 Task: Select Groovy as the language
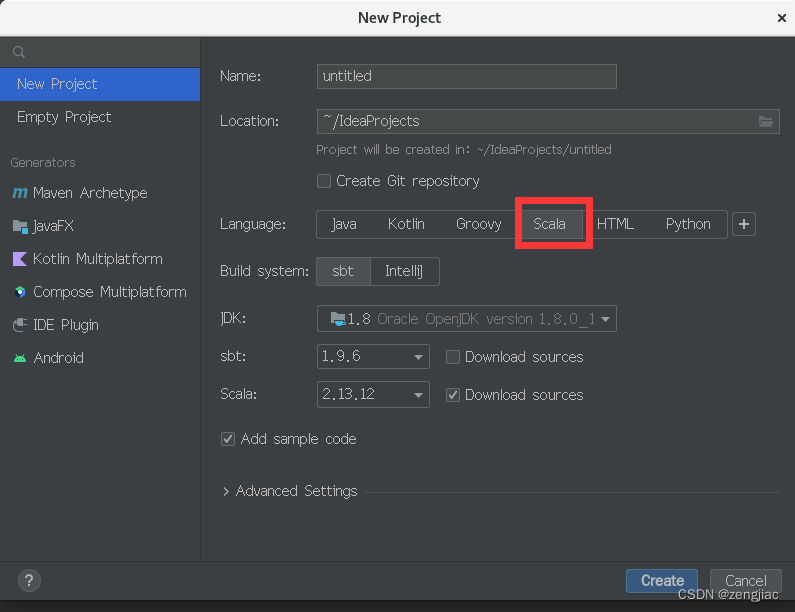(479, 224)
